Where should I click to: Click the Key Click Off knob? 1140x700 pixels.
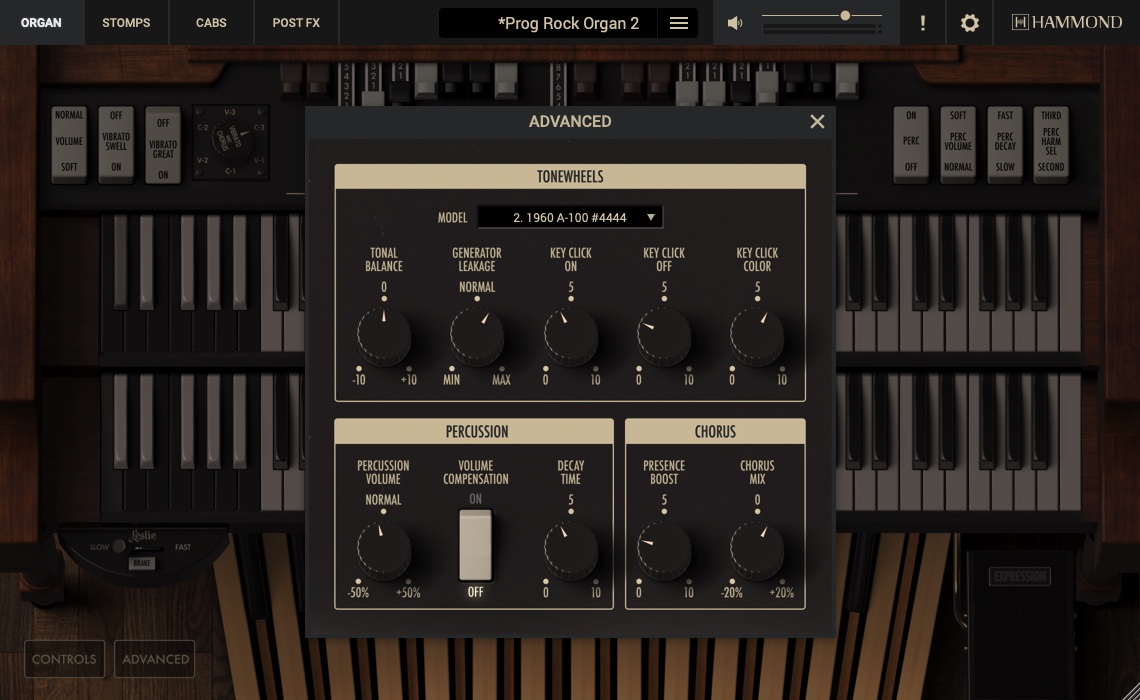coord(664,337)
